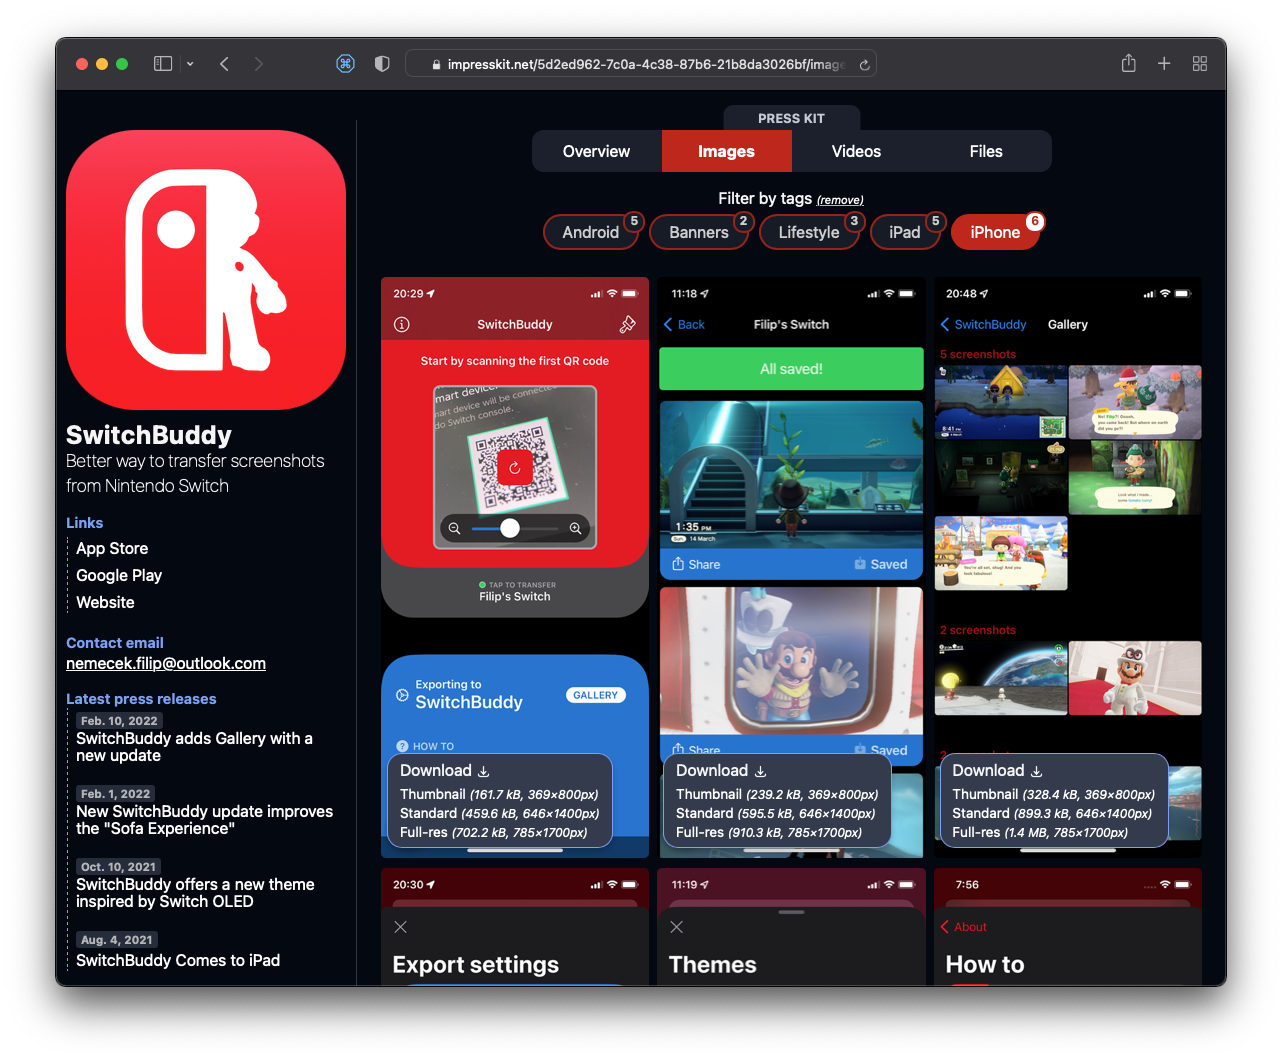Click the About back link in How to screenshot
Image resolution: width=1282 pixels, height=1060 pixels.
click(x=964, y=927)
